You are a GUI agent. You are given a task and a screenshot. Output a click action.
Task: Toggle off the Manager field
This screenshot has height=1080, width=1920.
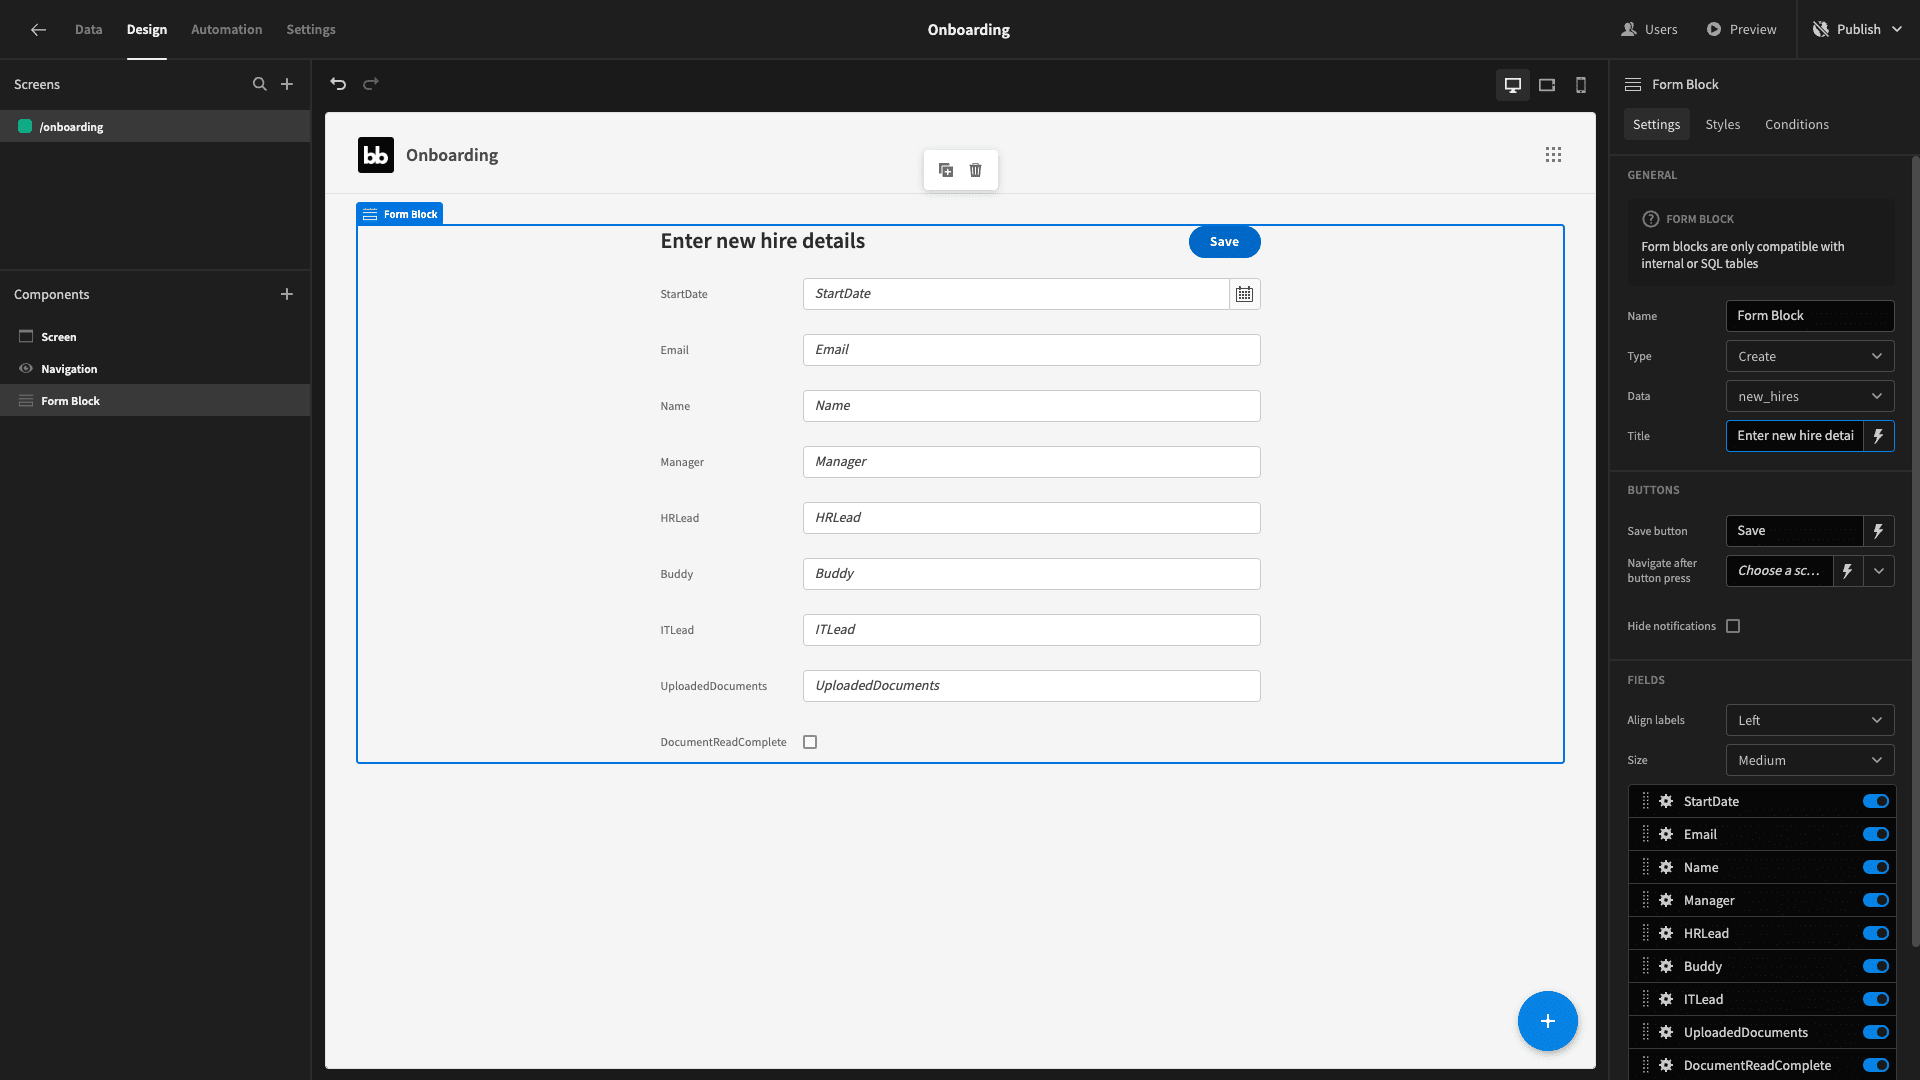(x=1876, y=901)
